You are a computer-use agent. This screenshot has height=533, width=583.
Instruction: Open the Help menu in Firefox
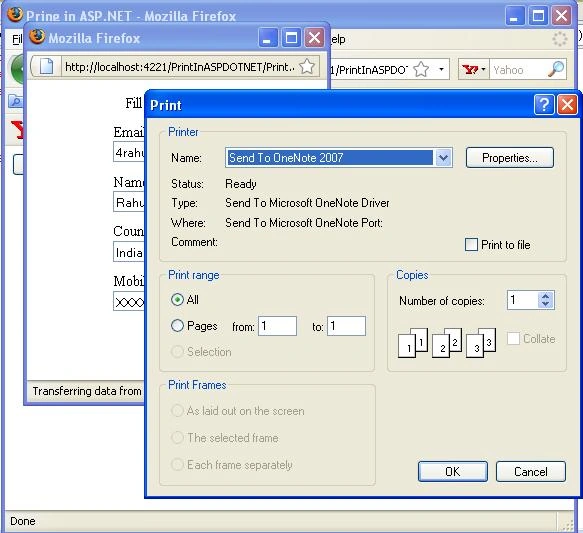coord(338,39)
